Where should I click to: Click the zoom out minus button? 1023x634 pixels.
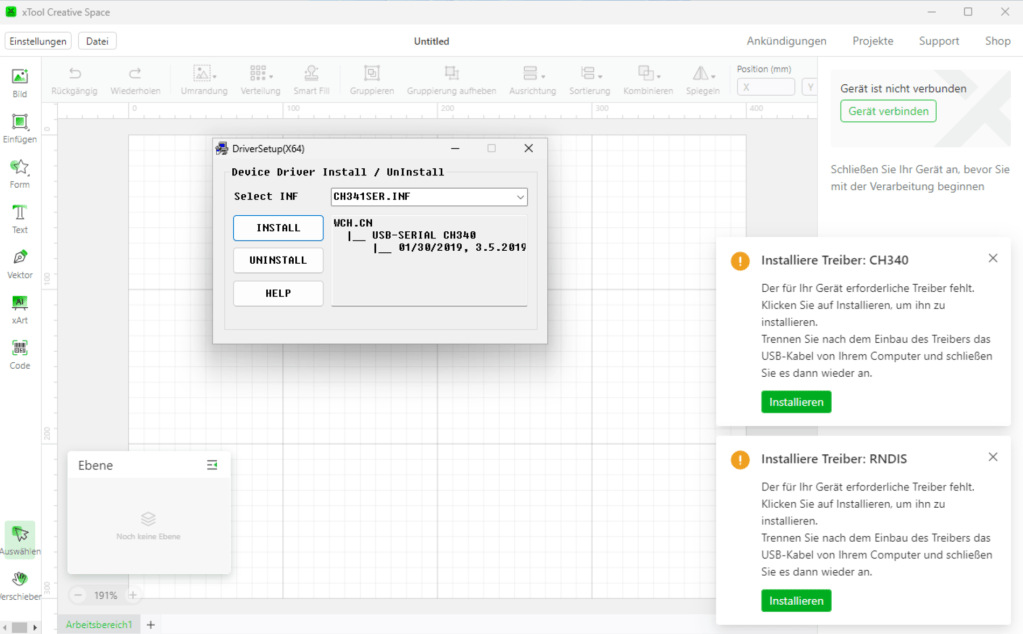coord(78,595)
